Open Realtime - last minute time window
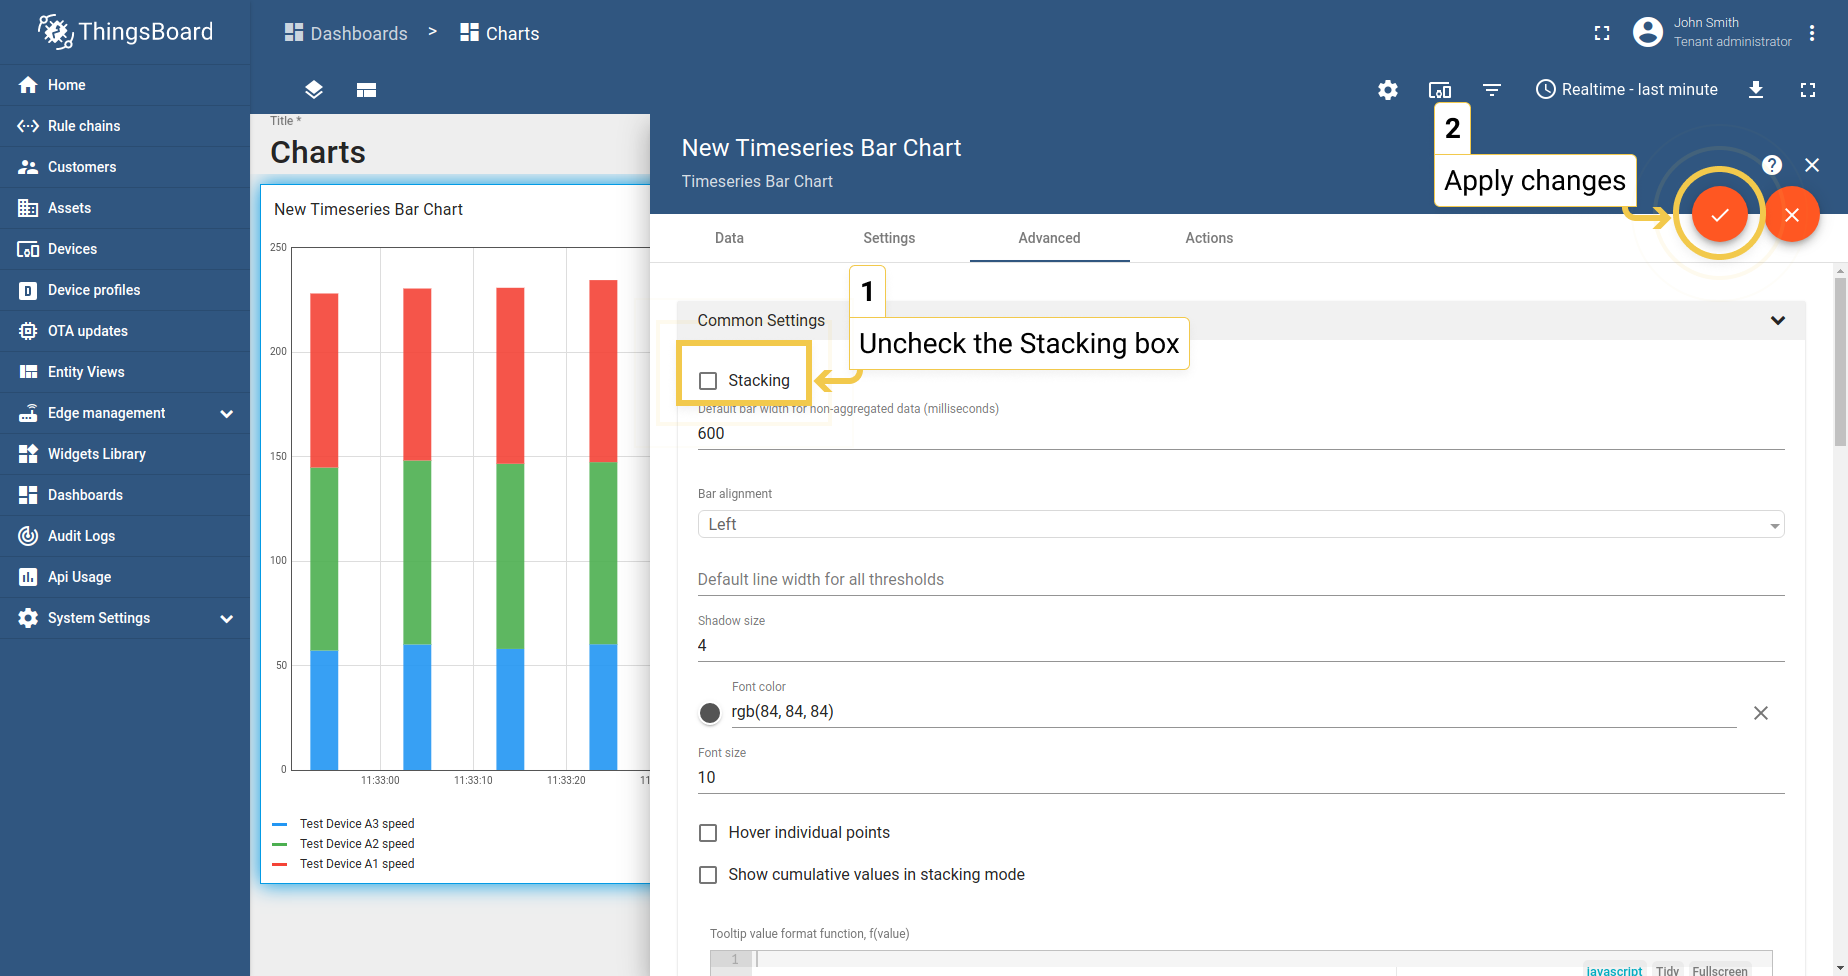Screen dimensions: 1848x976 coord(1626,90)
